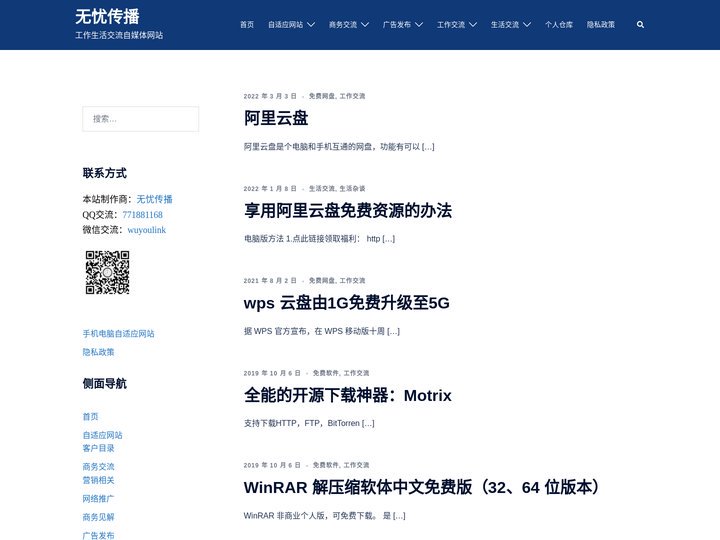Open the 阿里云盘 article title

tap(276, 118)
